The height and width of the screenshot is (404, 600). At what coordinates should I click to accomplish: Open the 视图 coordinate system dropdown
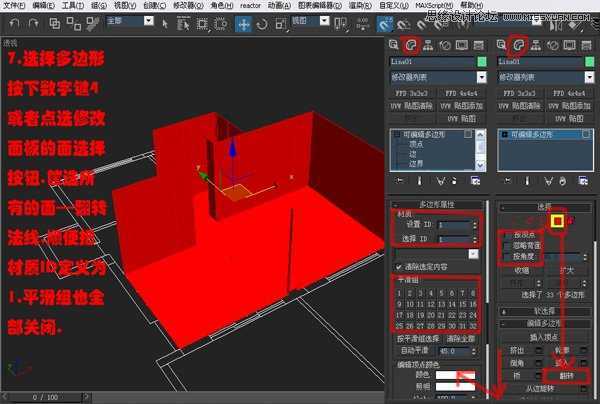(x=324, y=21)
